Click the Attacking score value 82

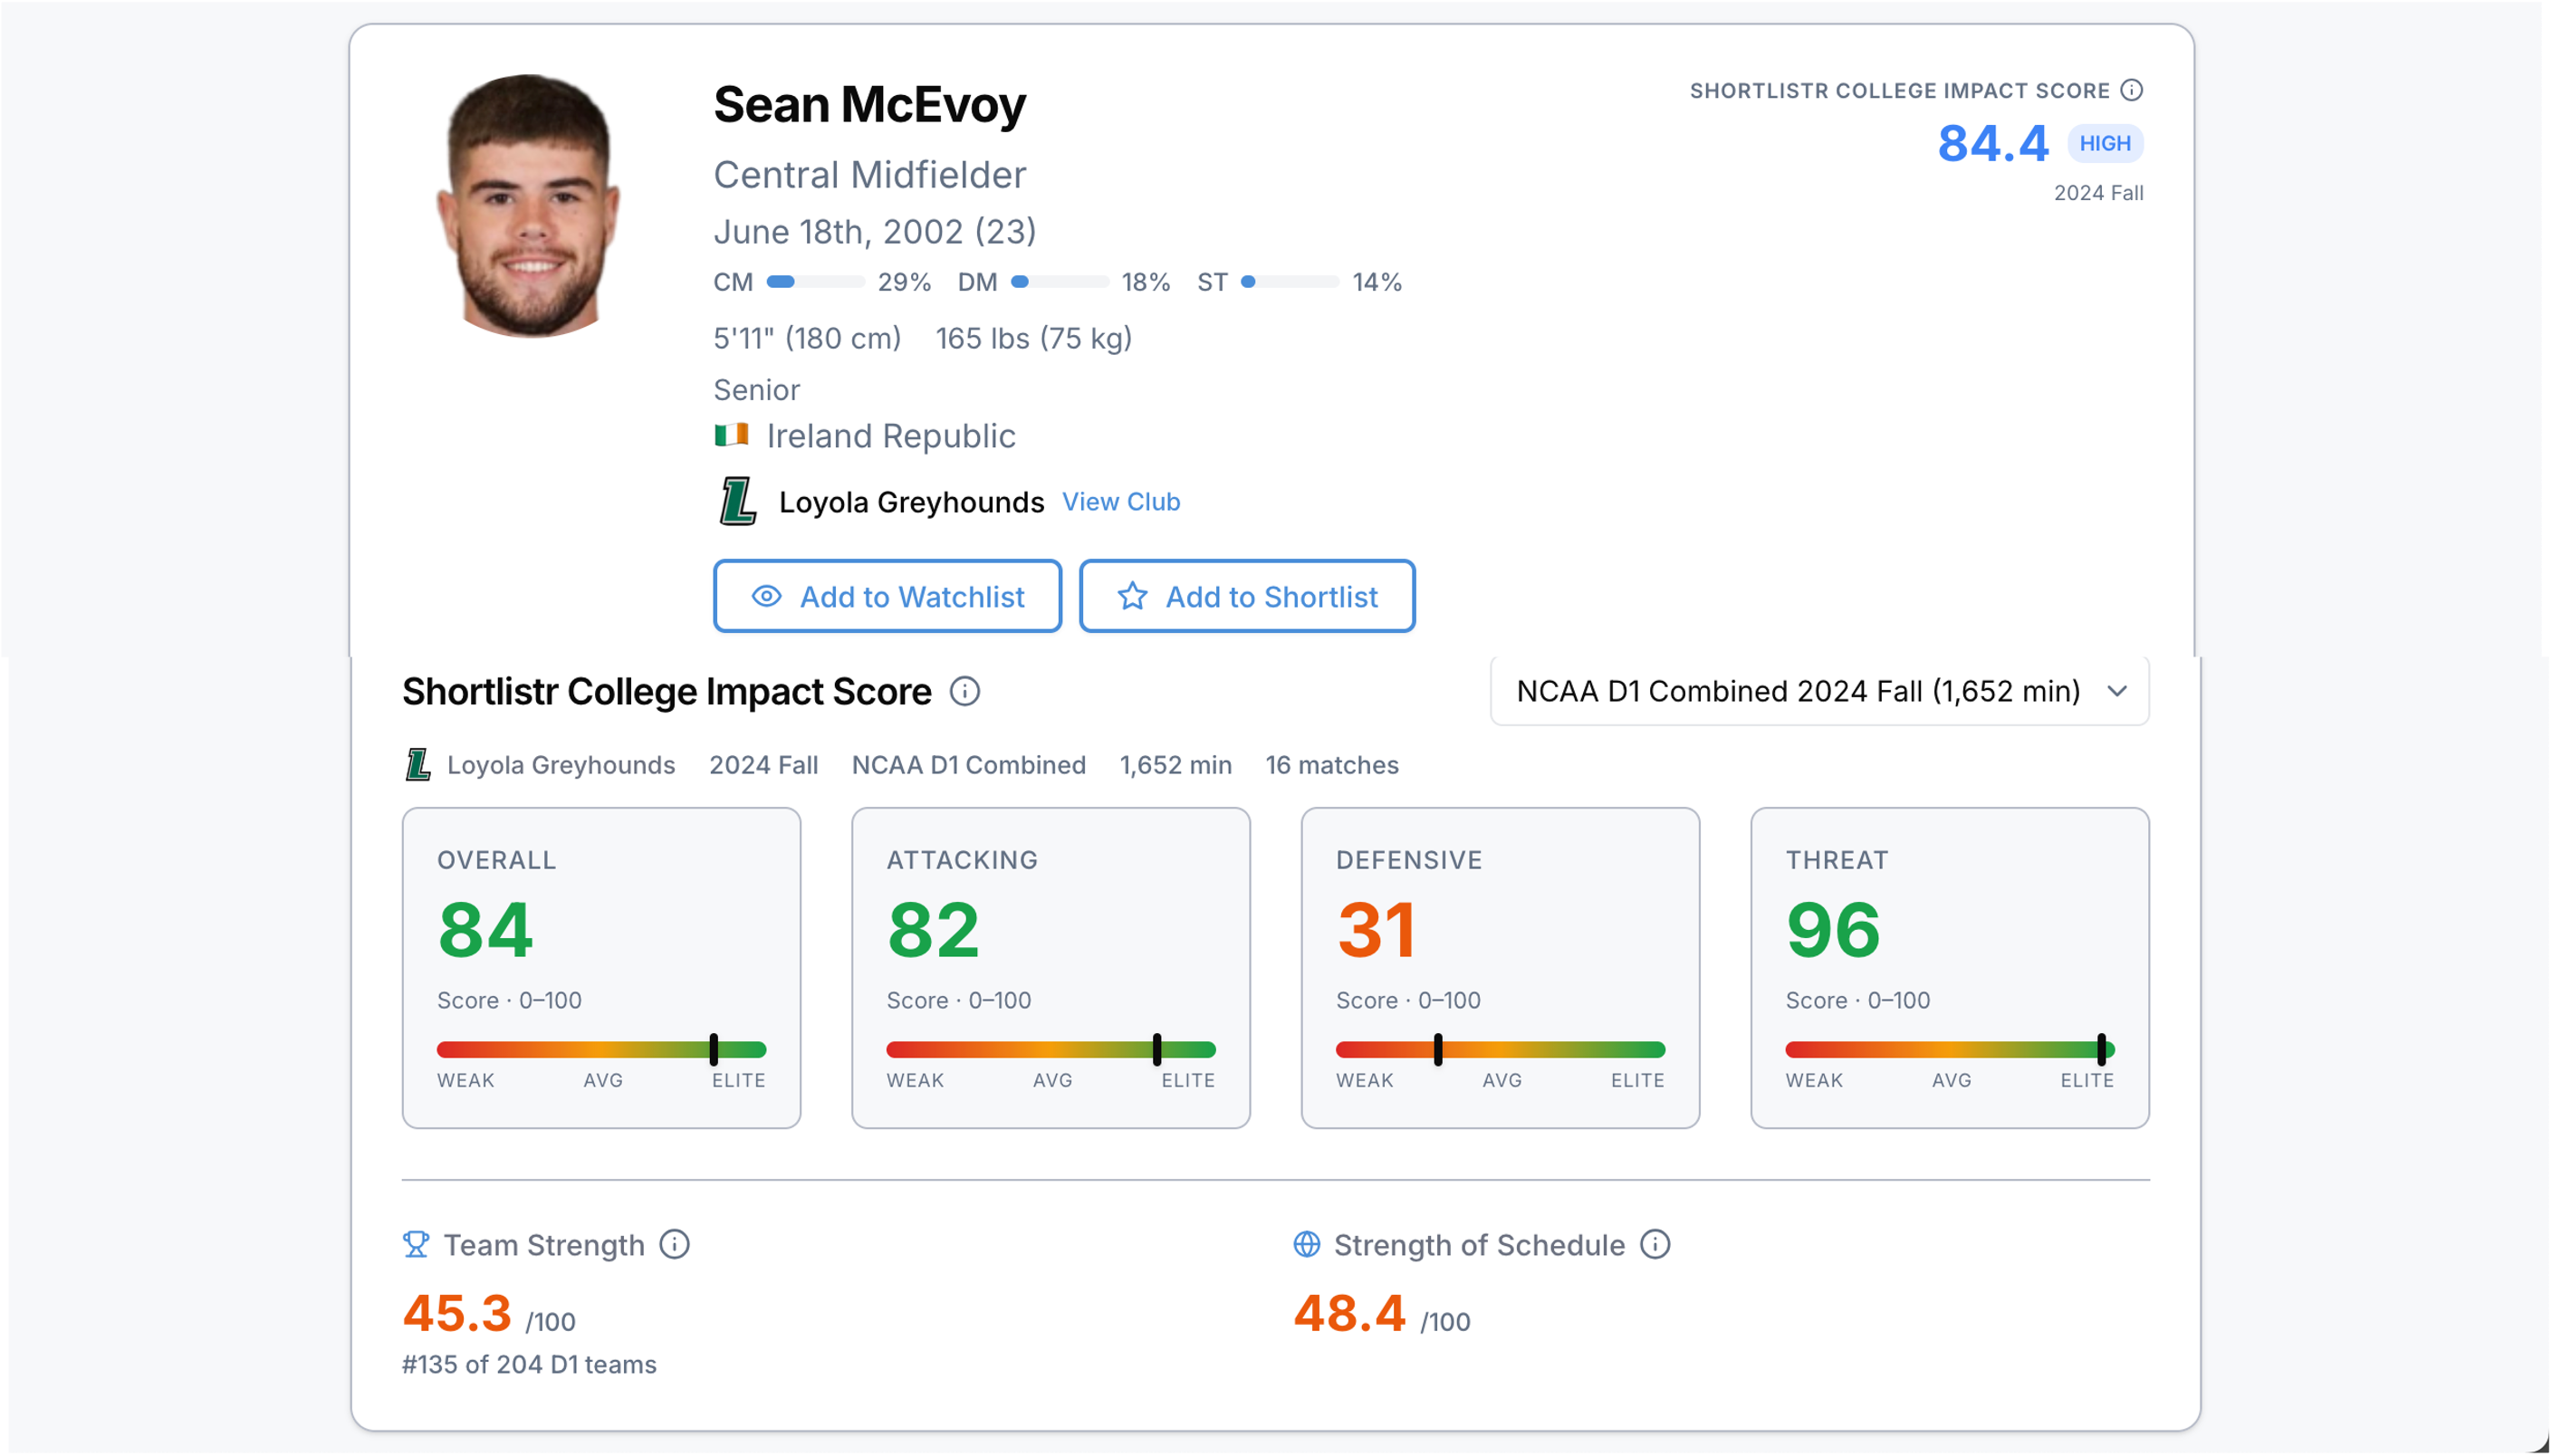coord(933,930)
